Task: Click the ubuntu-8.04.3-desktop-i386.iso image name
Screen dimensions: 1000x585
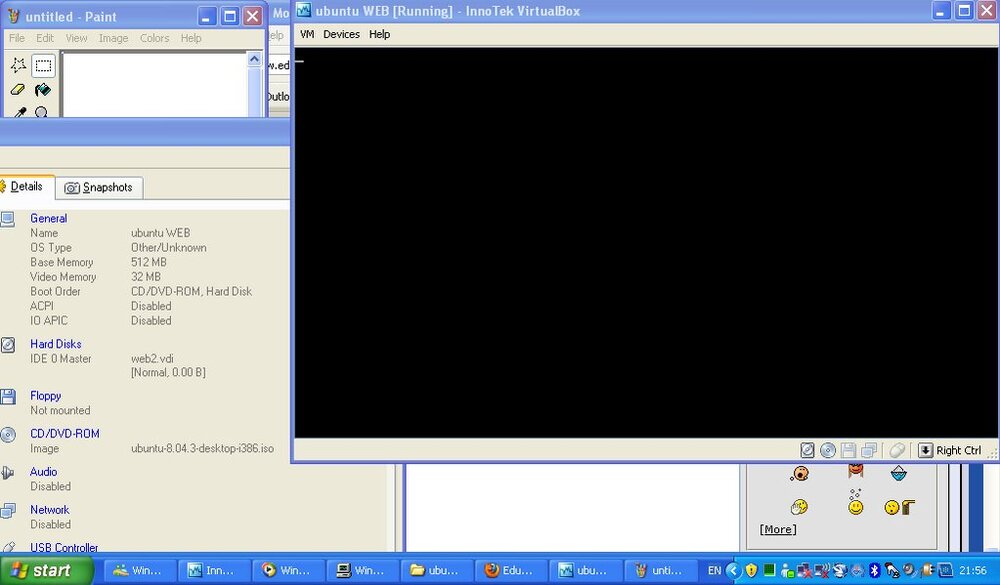Action: [202, 448]
